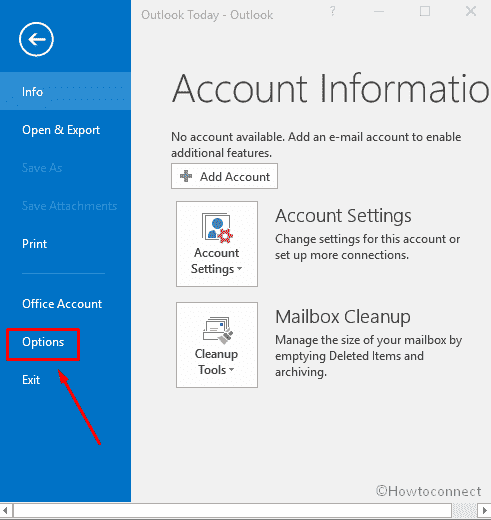Click 'Change settings for this account' description
The width and height of the screenshot is (491, 520).
pyautogui.click(x=367, y=247)
